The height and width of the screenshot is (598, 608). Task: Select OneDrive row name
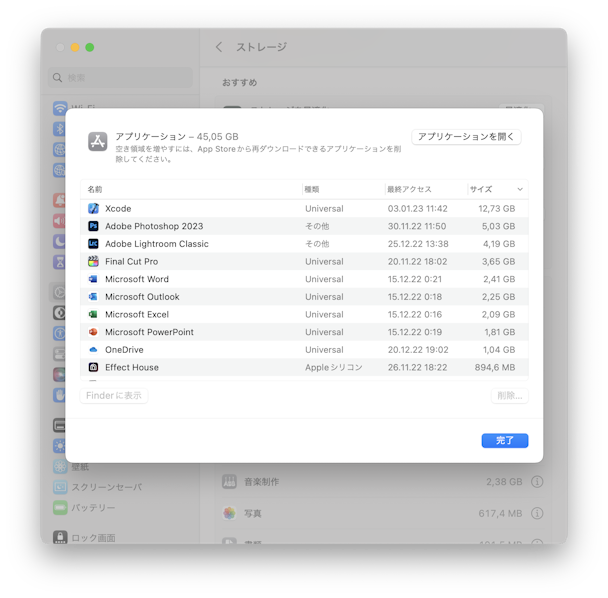point(124,350)
